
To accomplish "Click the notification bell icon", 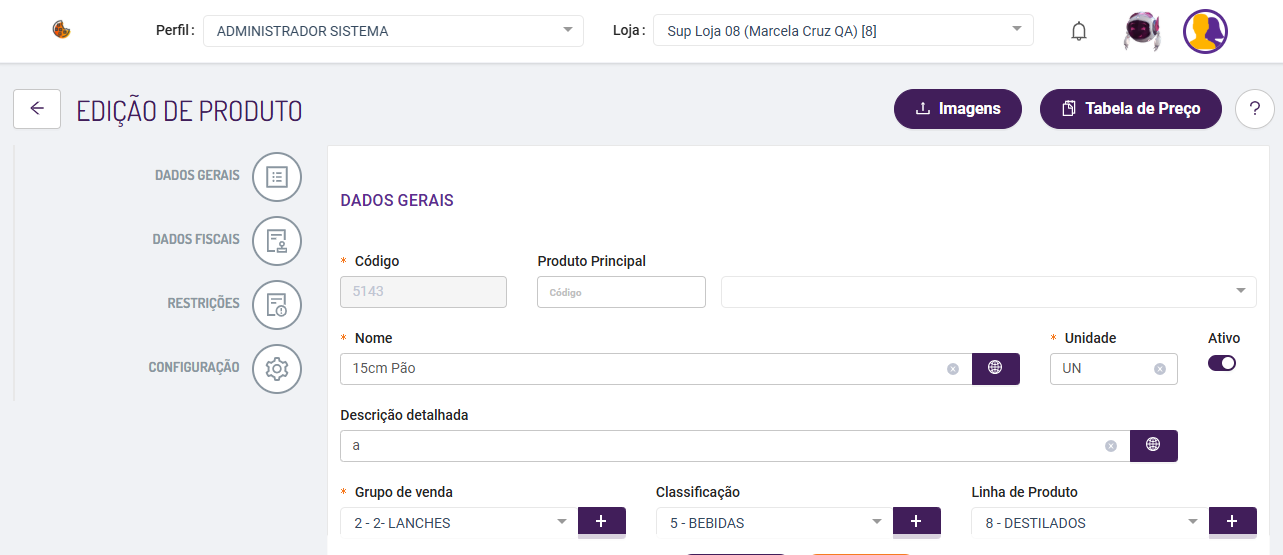I will point(1079,31).
